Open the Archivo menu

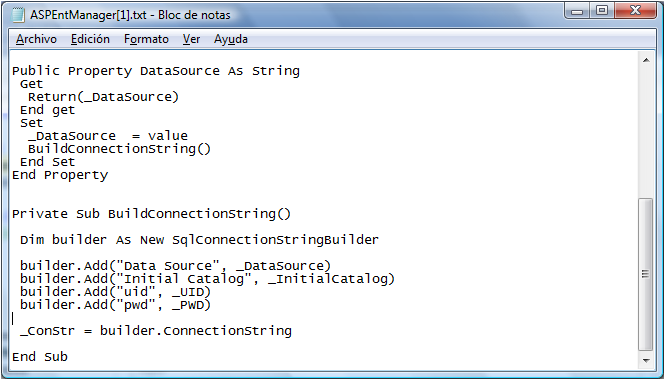point(36,39)
